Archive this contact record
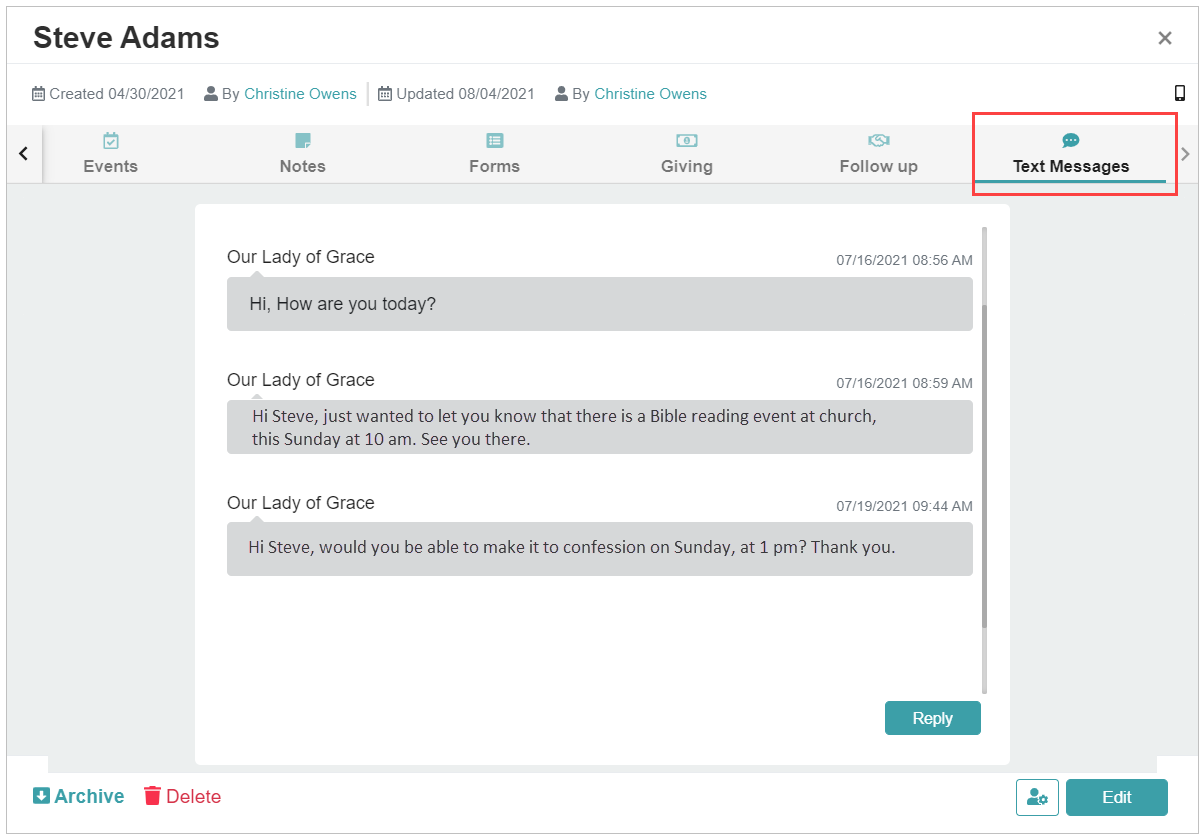Viewport: 1199px width, 834px height. [x=79, y=797]
